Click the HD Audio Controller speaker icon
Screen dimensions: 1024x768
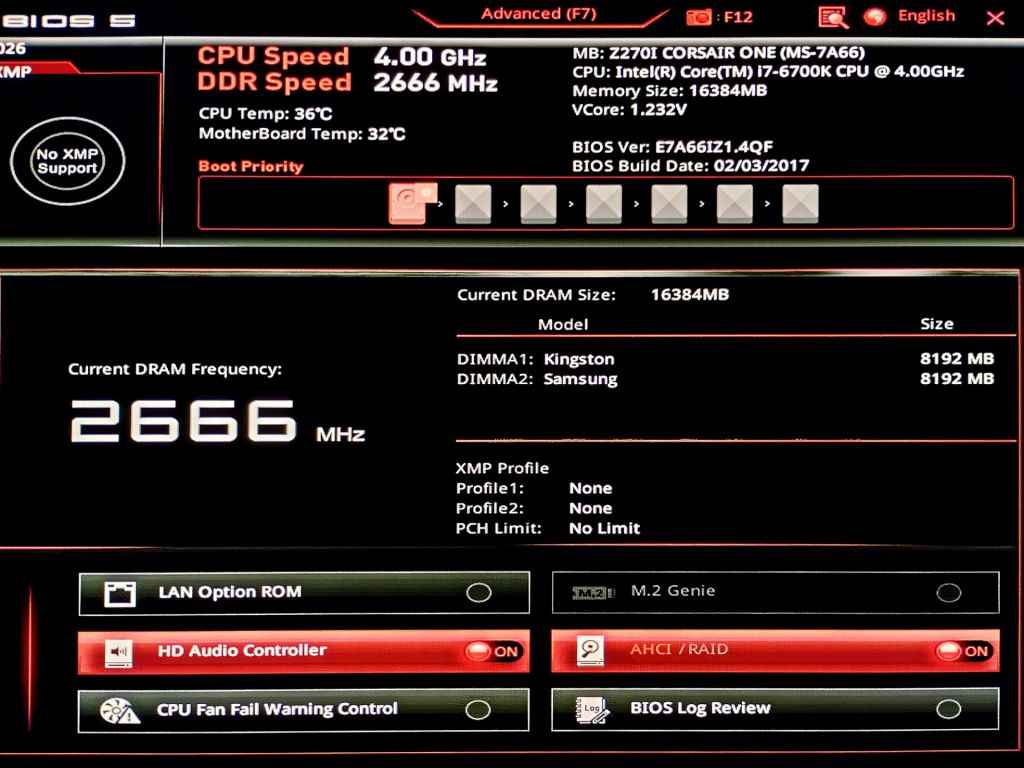click(119, 652)
